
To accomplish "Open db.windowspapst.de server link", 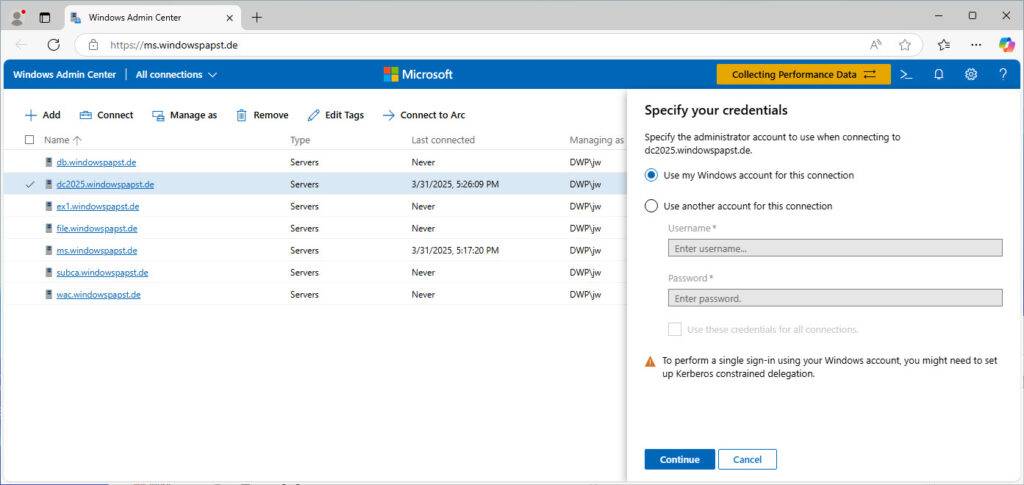I will (96, 162).
